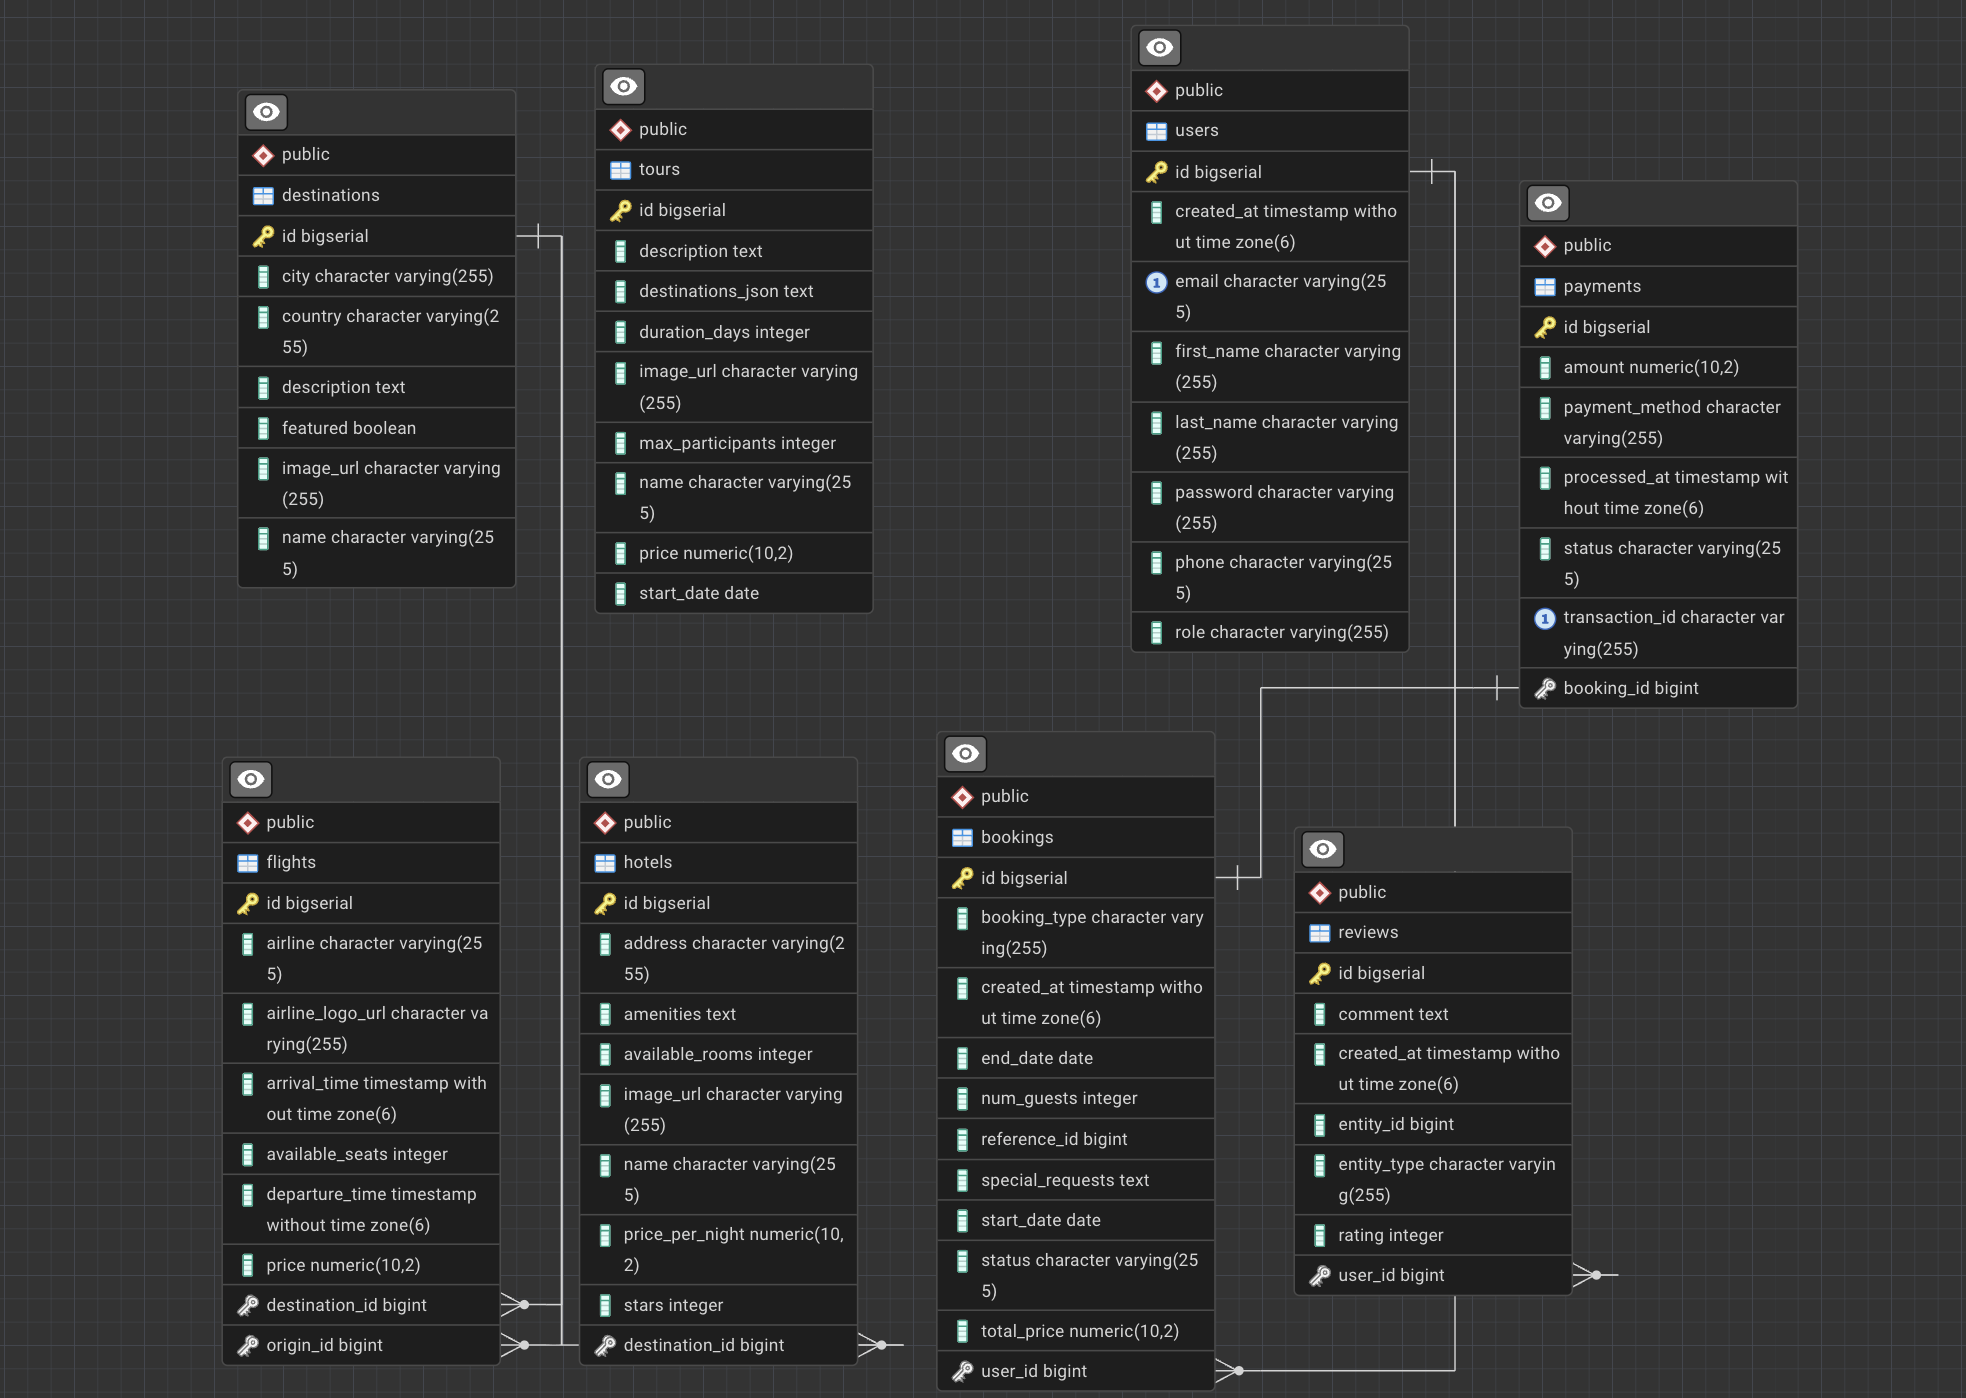Click unique constraint icon on email column
Viewport: 1966px width, 1398px height.
click(x=1156, y=282)
